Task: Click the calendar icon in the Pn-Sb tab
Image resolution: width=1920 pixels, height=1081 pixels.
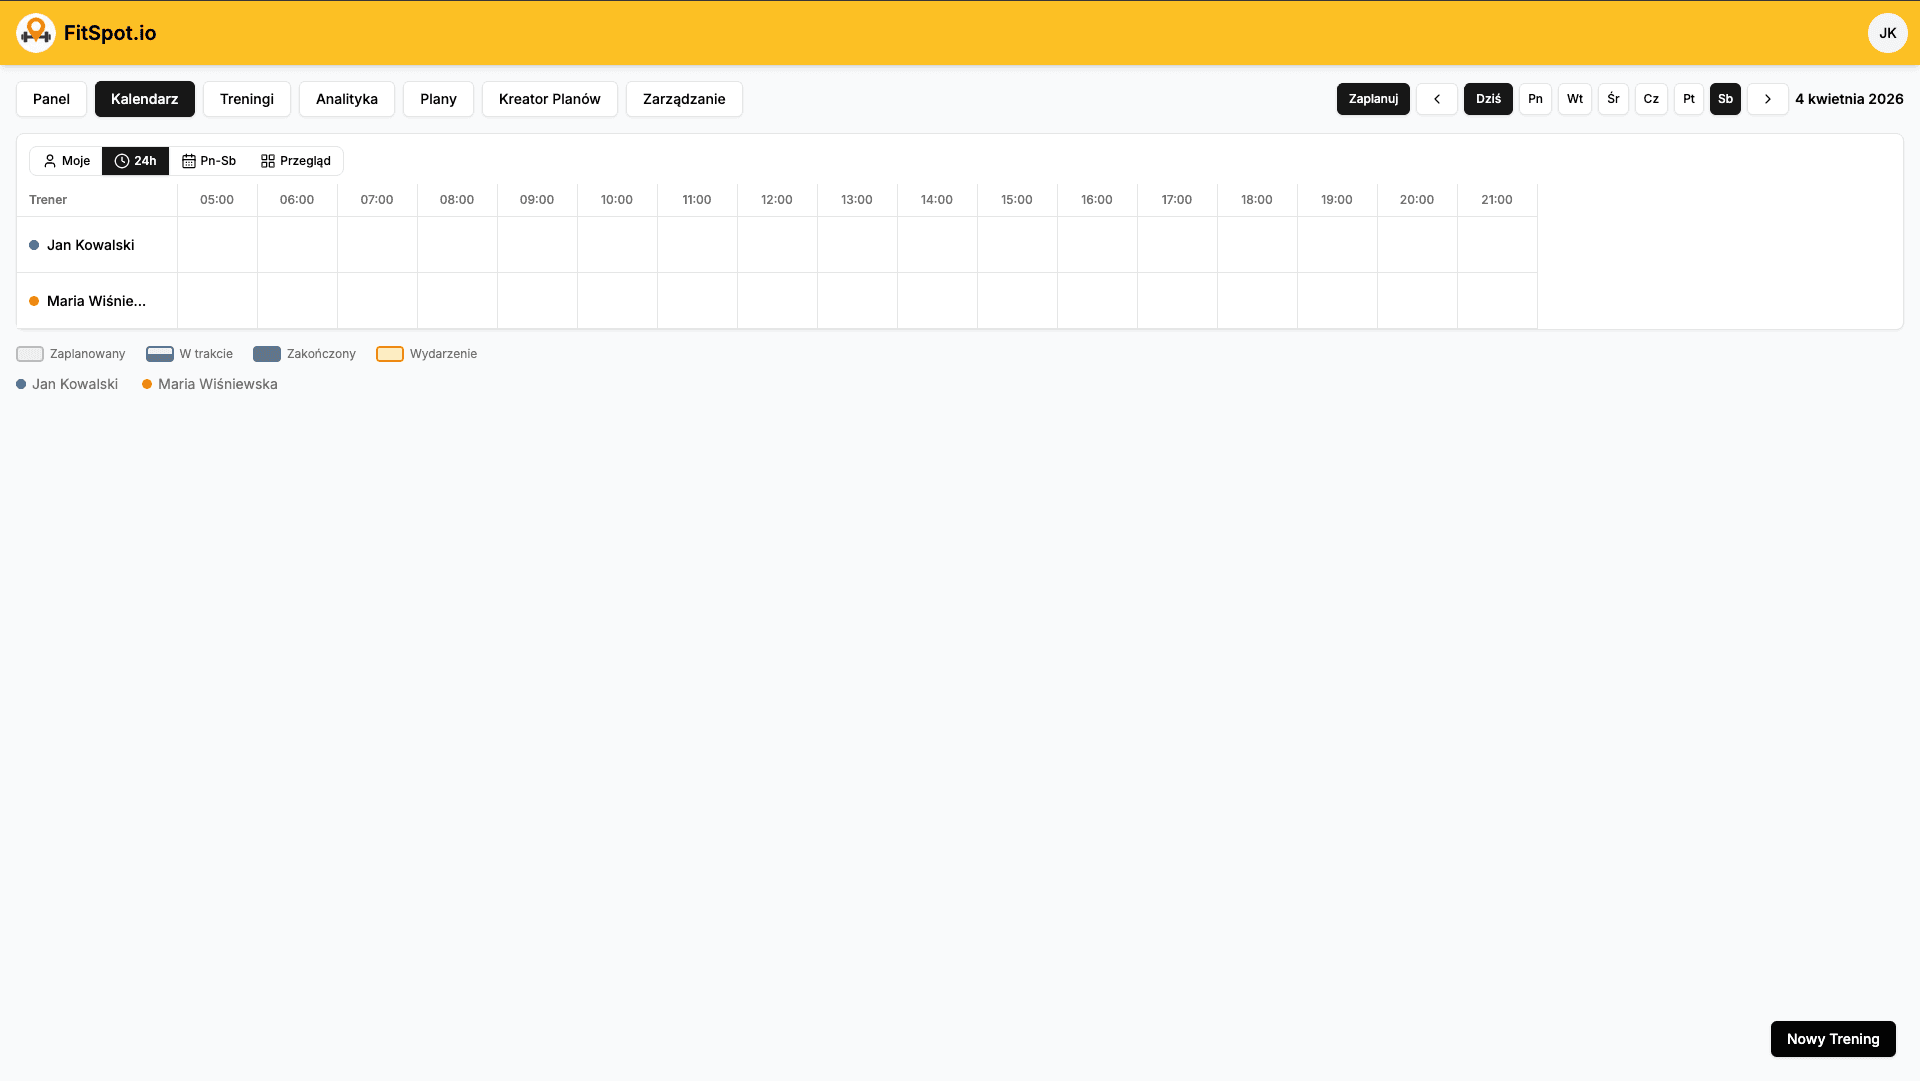Action: (189, 160)
